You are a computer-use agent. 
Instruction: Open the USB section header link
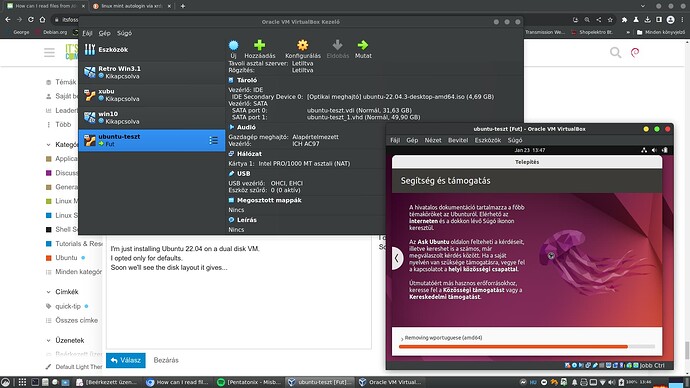pos(243,173)
